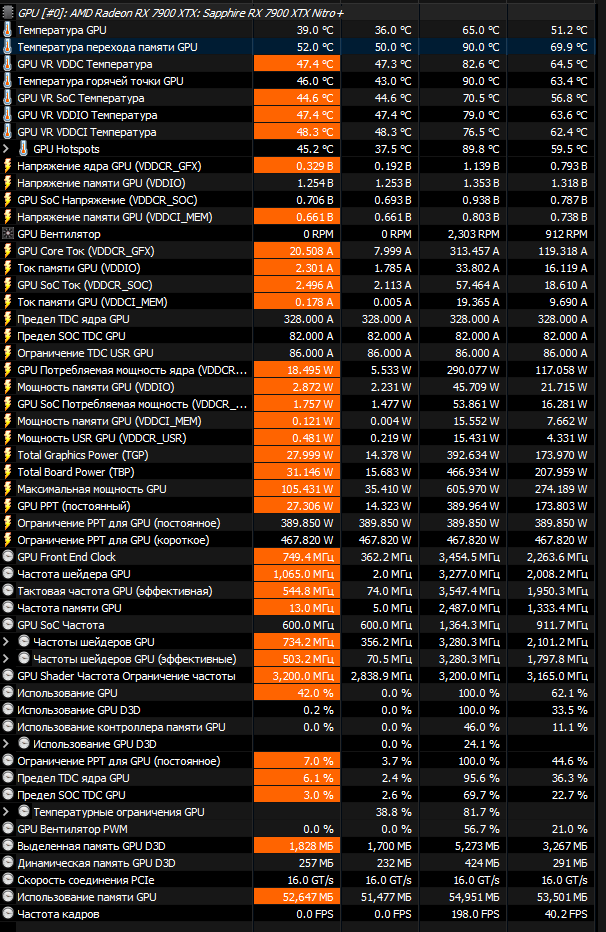This screenshot has width=606, height=932.
Task: Select Предел SOC TDC GPU amperes row
Action: coord(298,336)
